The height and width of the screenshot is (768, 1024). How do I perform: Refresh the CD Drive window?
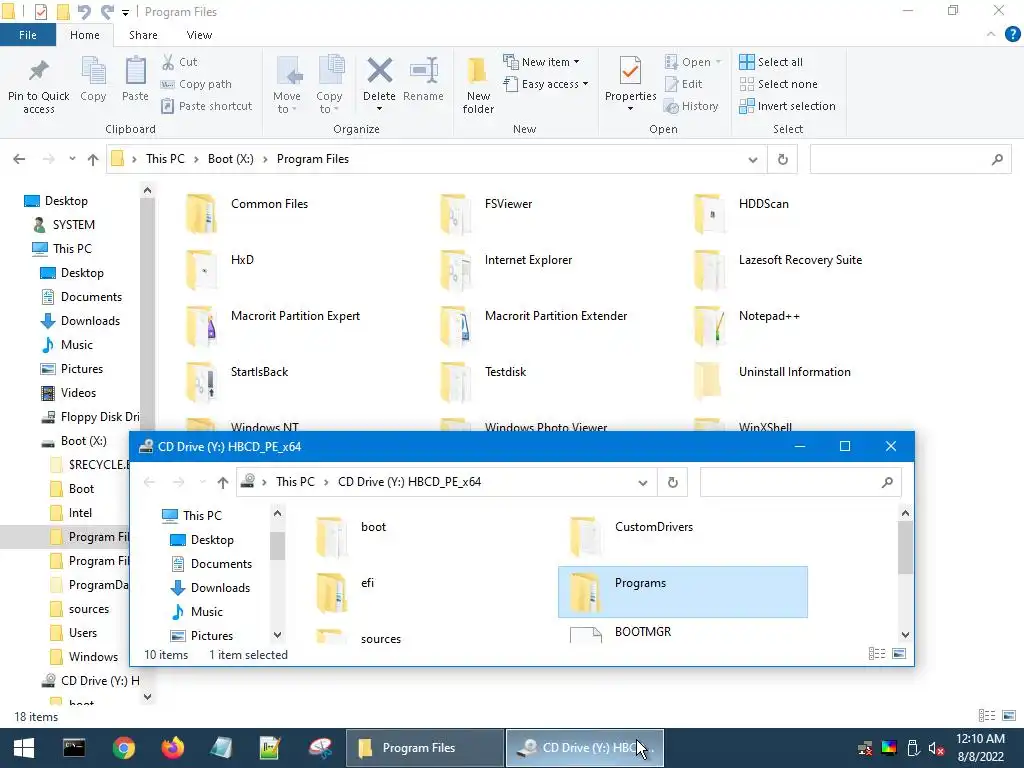click(673, 483)
